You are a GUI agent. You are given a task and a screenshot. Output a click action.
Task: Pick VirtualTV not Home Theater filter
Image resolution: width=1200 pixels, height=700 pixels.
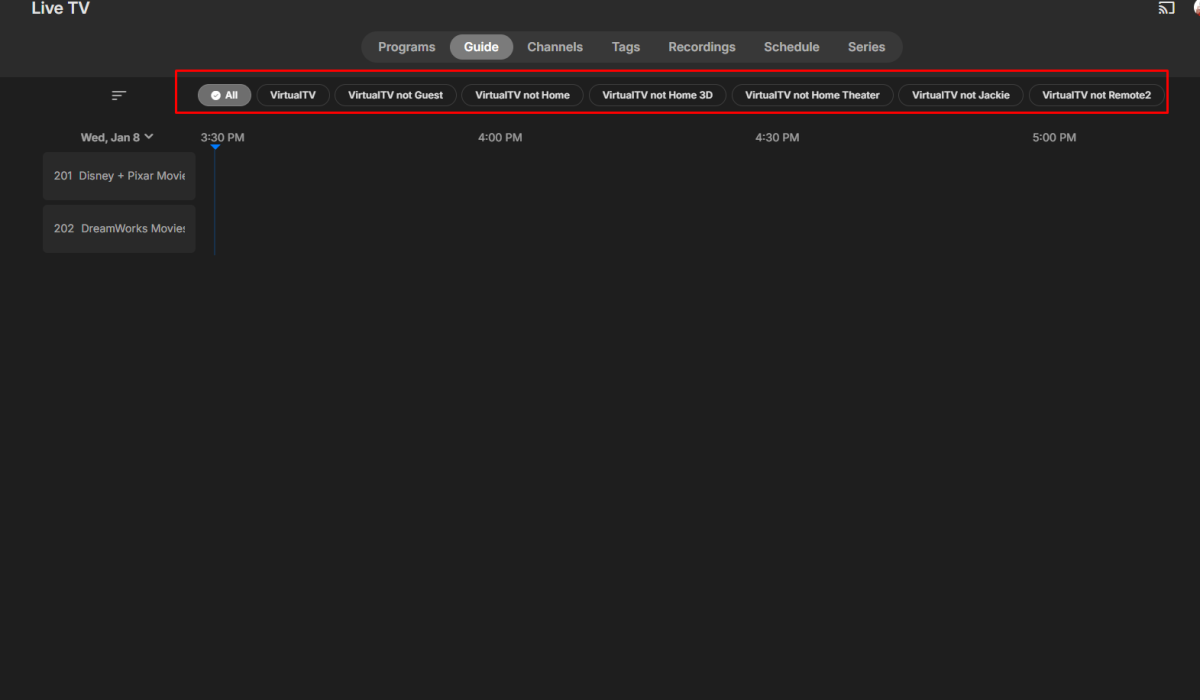pos(813,95)
